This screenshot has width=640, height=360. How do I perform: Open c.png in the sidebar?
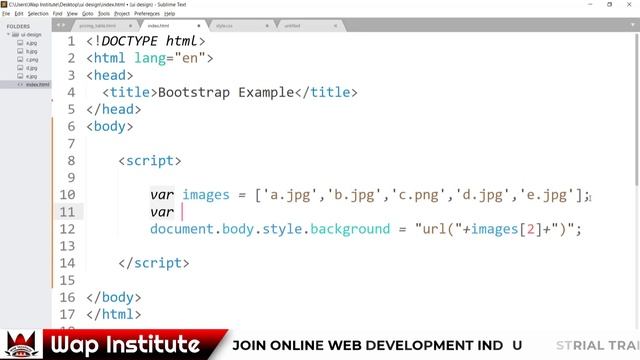tap(32, 60)
